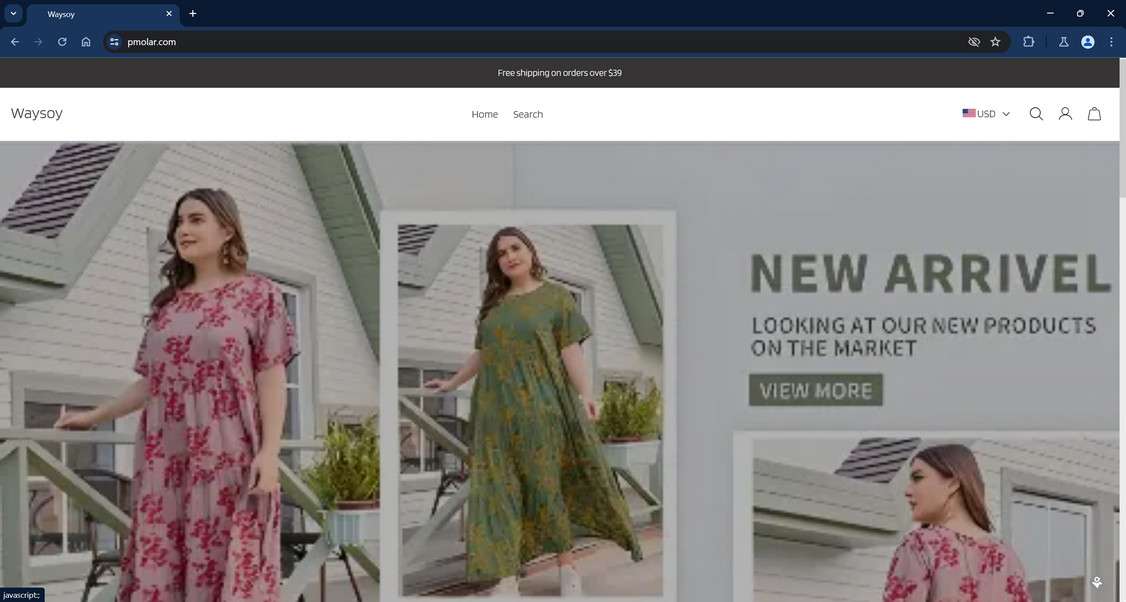The image size is (1126, 602).
Task: Open a new tab with plus button
Action: click(192, 14)
